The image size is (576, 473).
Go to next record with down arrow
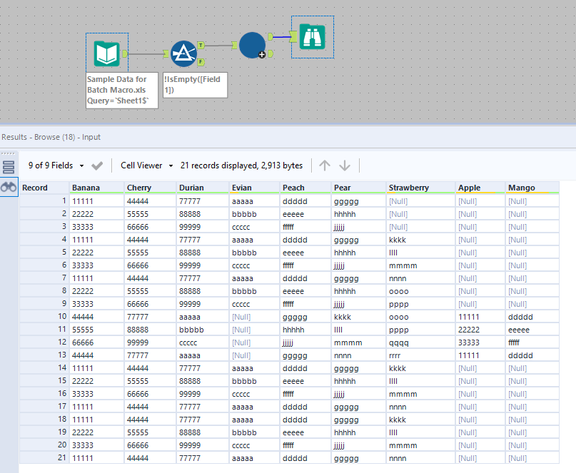345,166
